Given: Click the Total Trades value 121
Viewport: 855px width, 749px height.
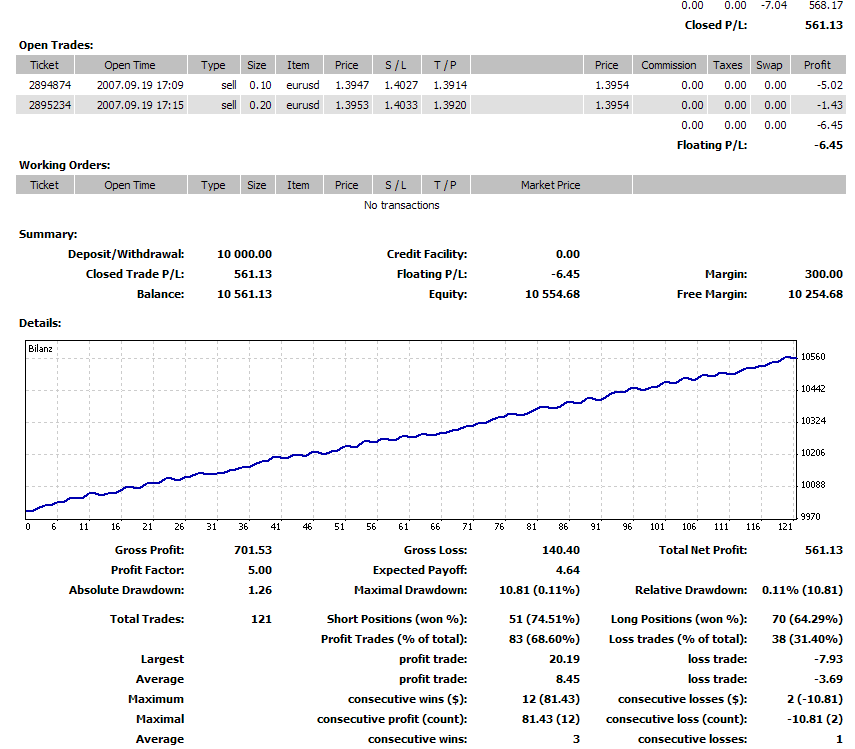Looking at the screenshot, I should [261, 619].
